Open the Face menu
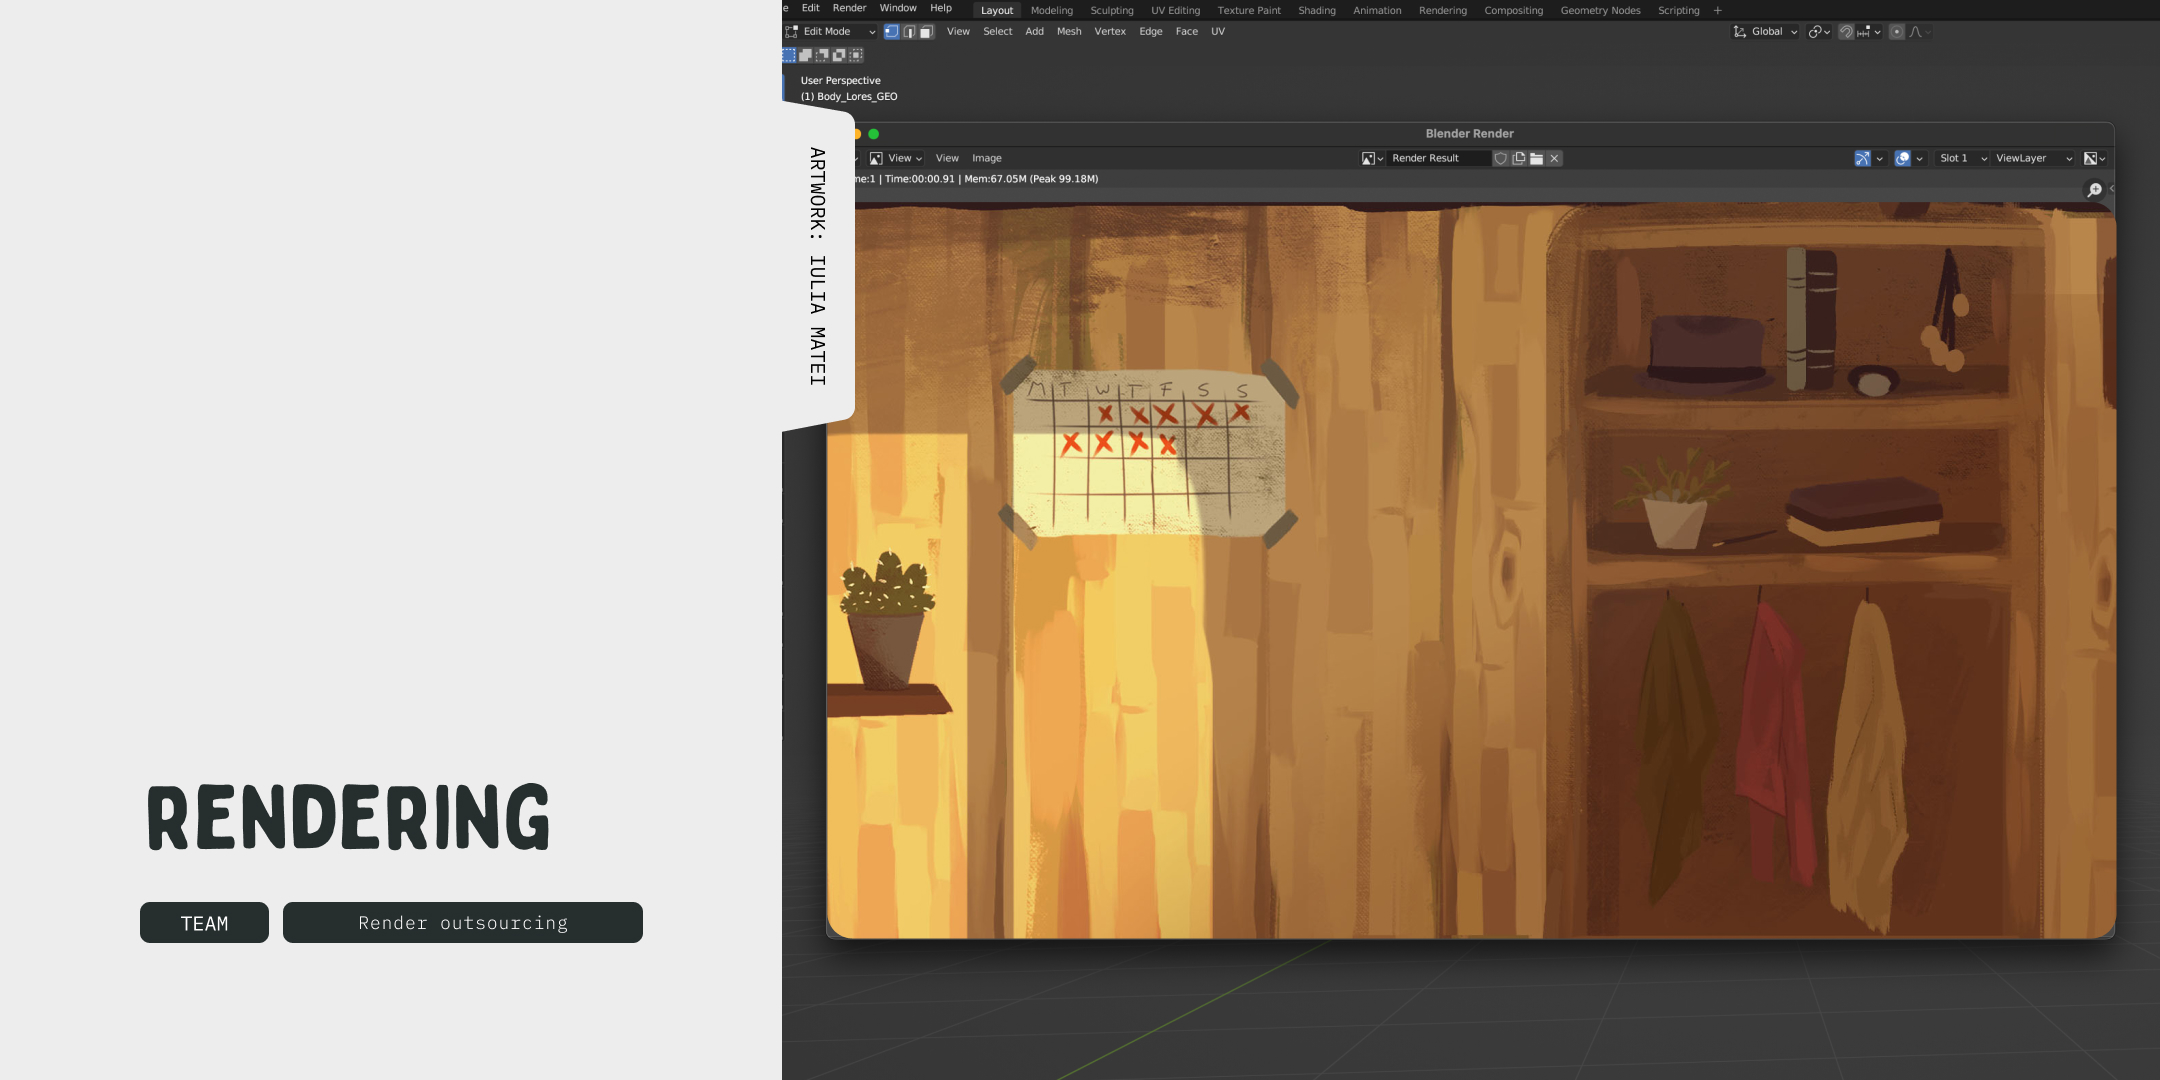 pos(1187,32)
